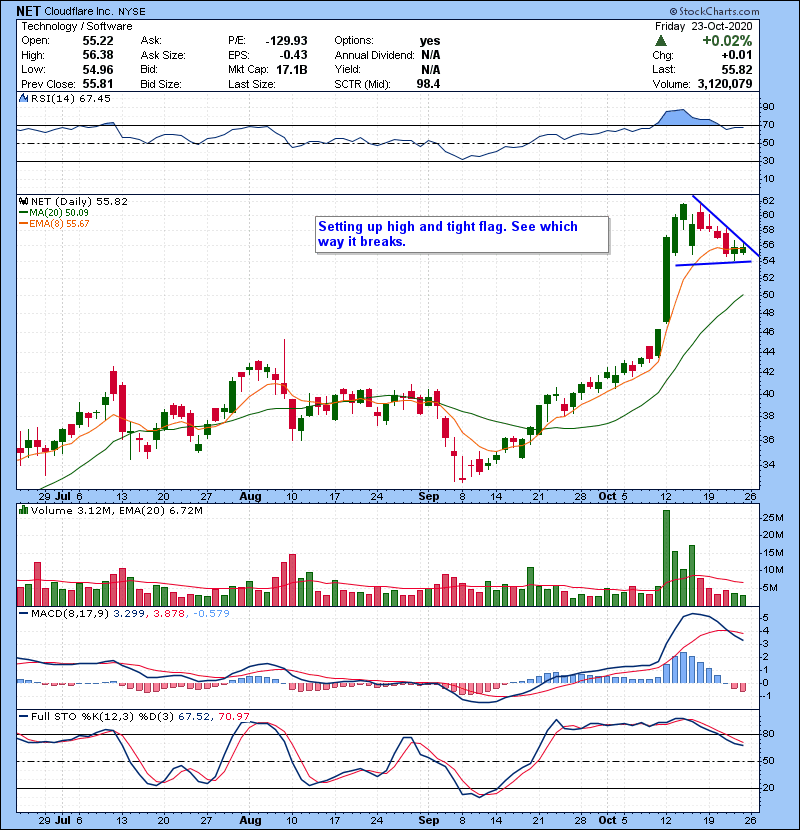Click the MACD histogram value -0.579

211,613
